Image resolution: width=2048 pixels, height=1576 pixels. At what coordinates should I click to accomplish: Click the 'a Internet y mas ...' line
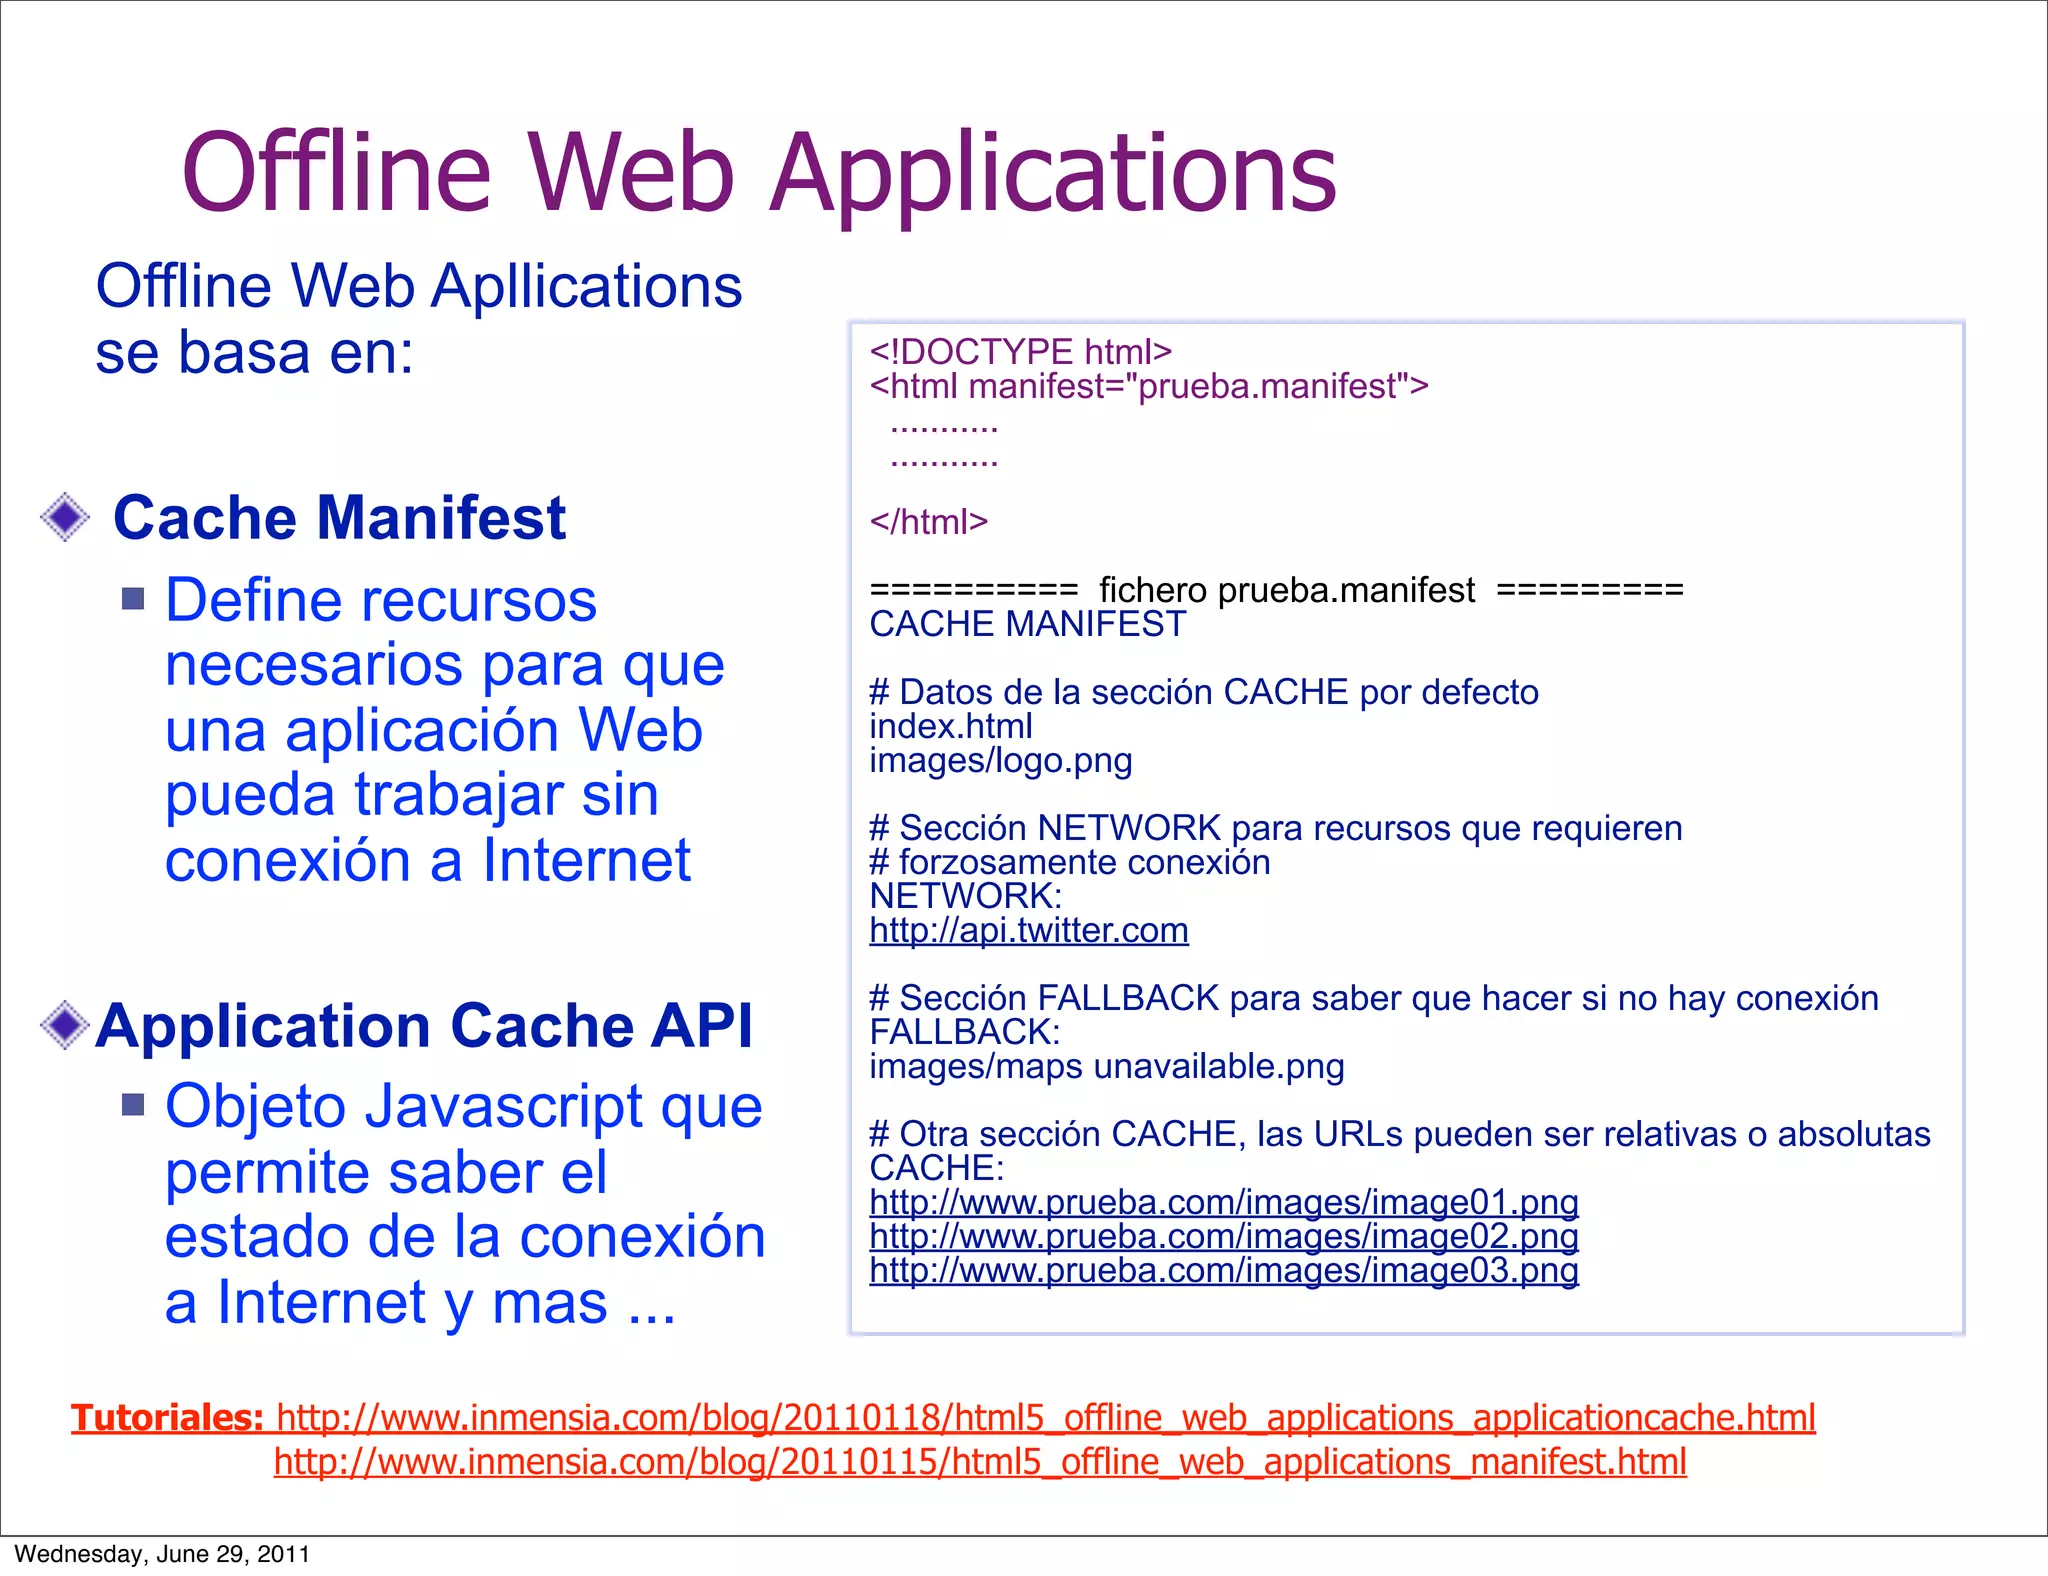pyautogui.click(x=421, y=1302)
